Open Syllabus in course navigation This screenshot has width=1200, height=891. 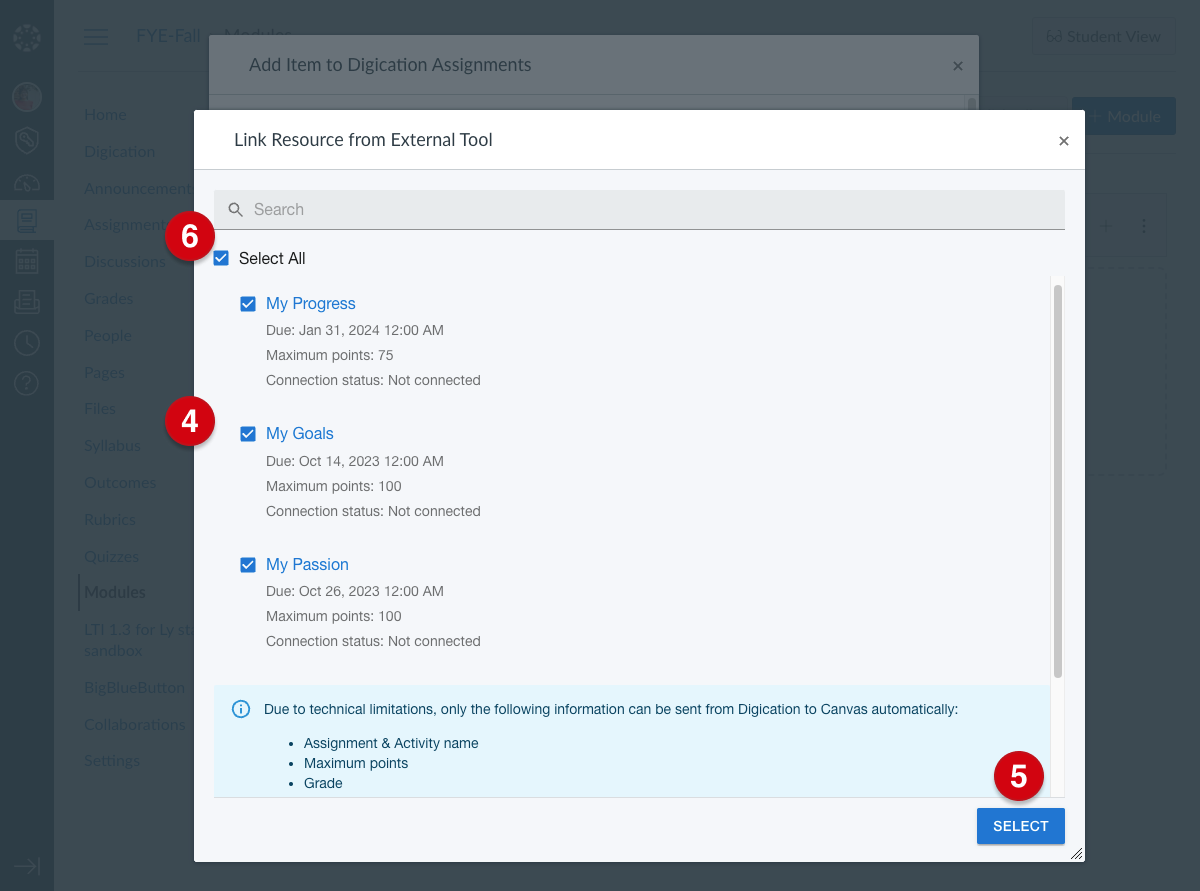pos(112,446)
